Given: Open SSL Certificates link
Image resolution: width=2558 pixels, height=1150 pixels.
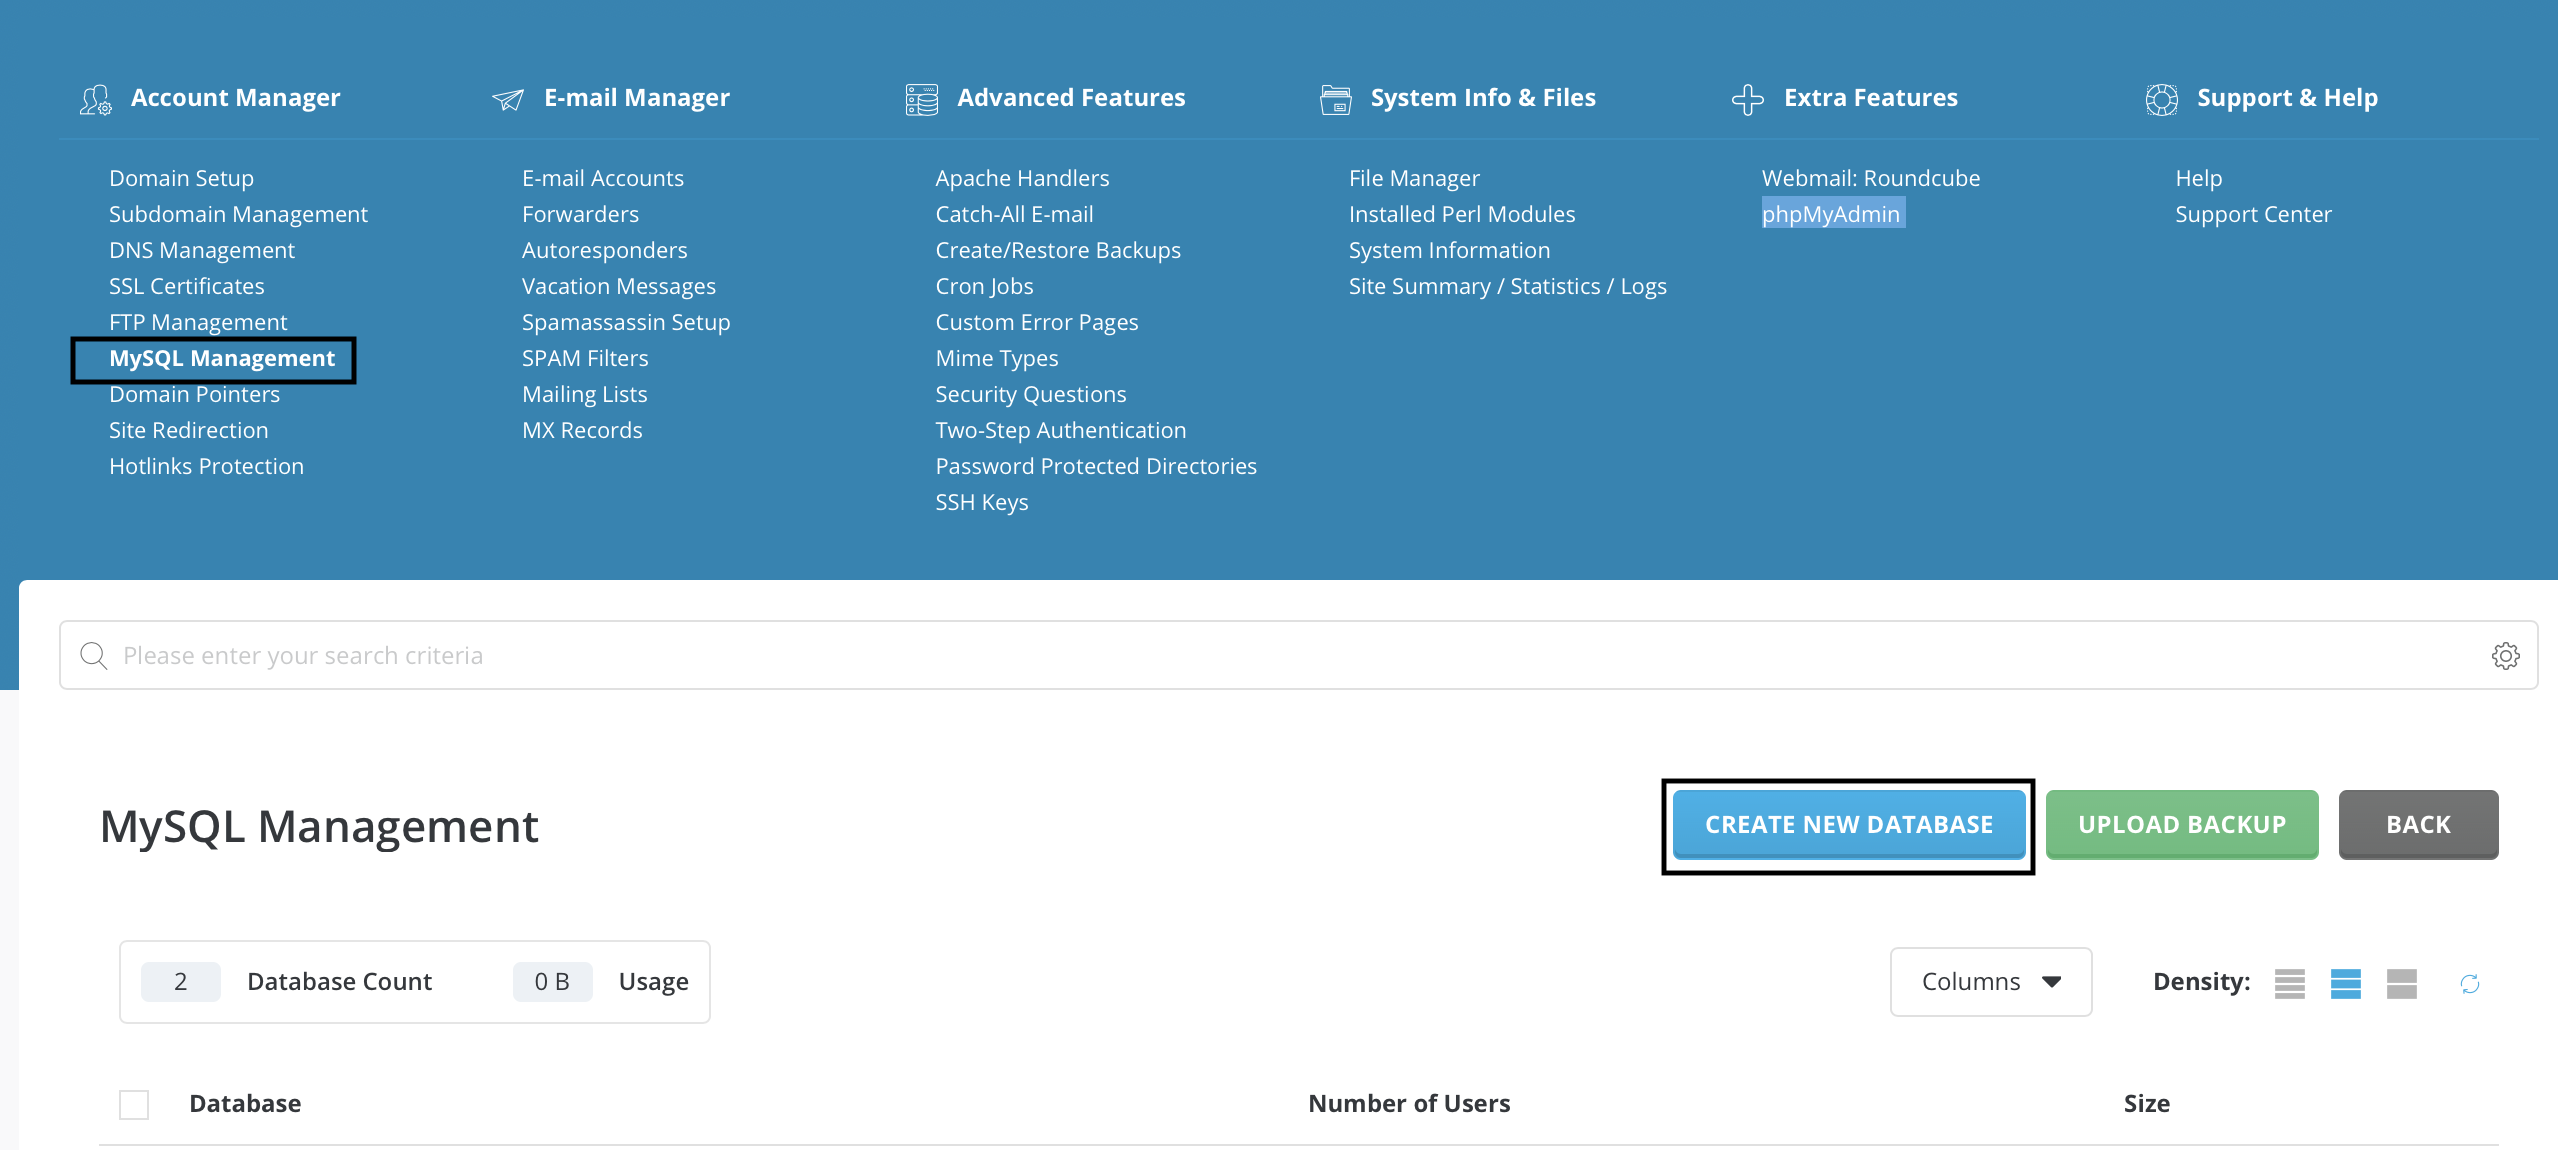Looking at the screenshot, I should pos(186,286).
